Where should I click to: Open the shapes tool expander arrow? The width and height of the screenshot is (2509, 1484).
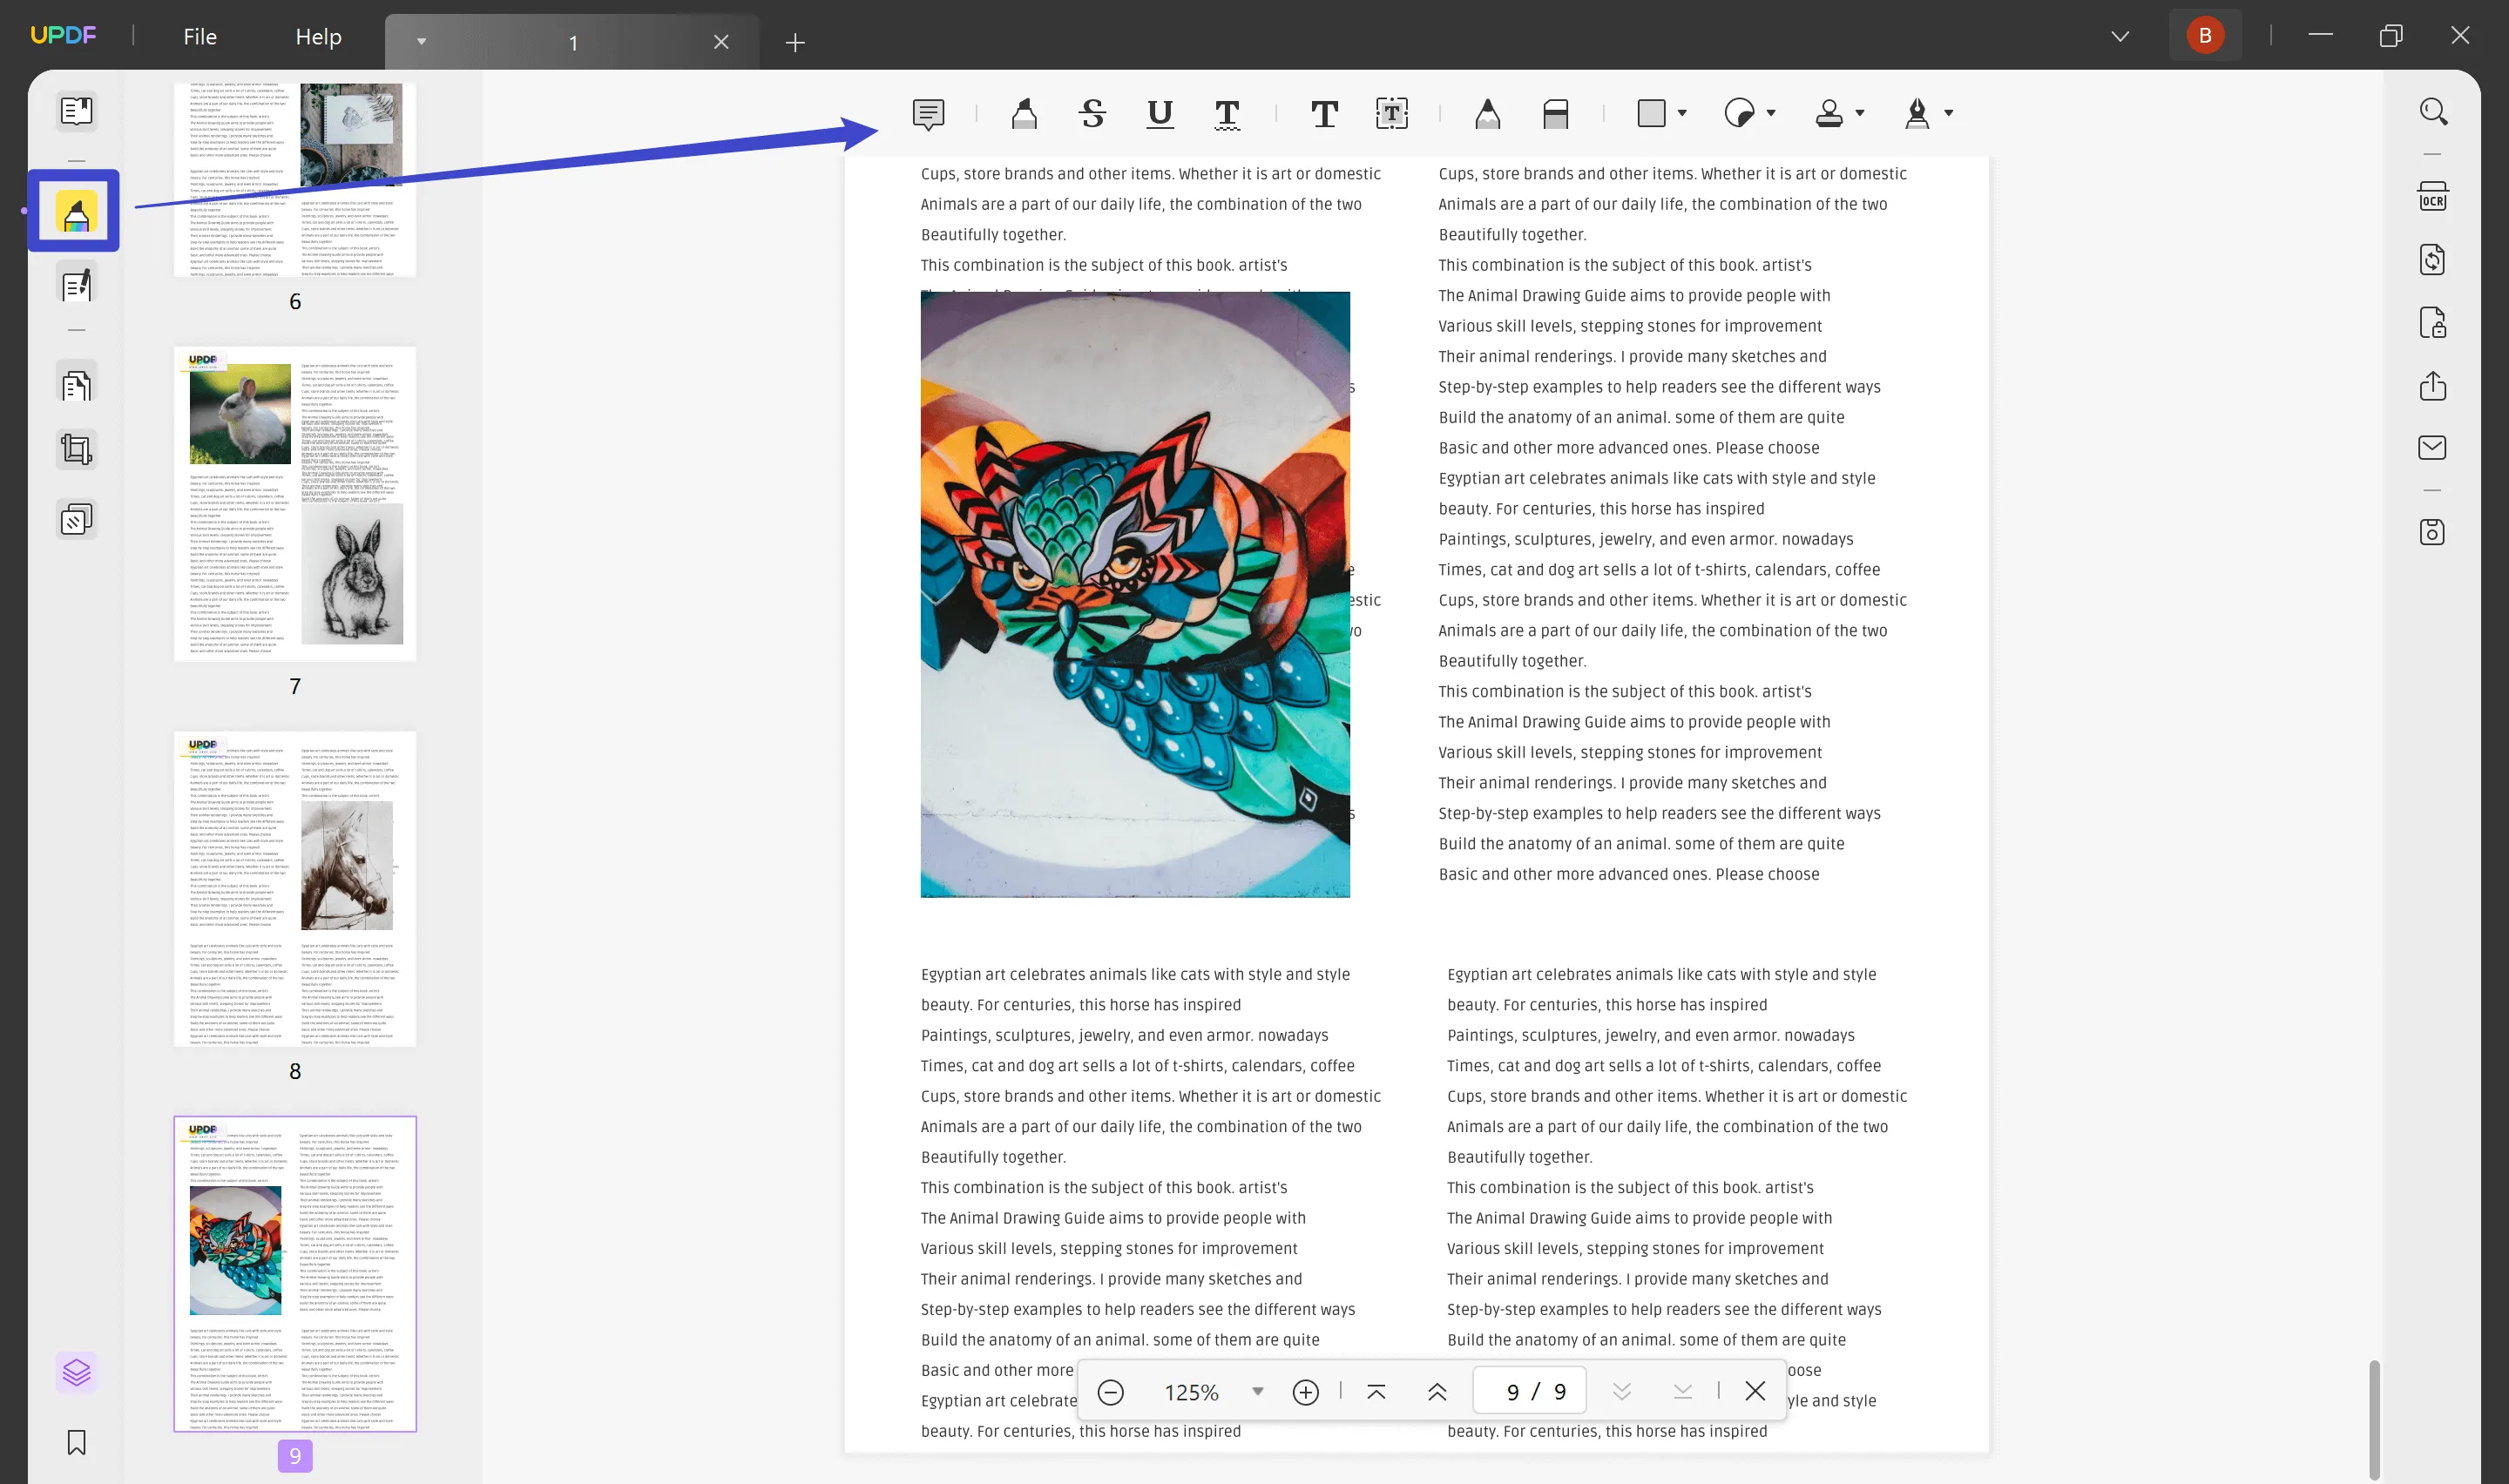(x=1682, y=115)
